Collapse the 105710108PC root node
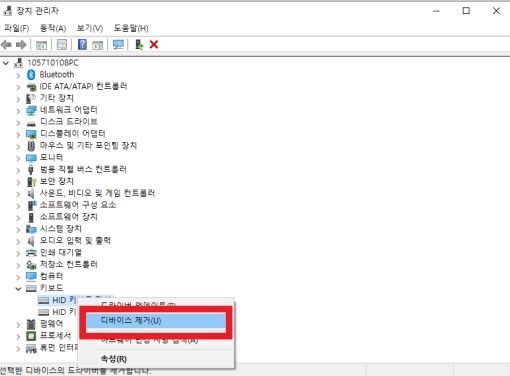510x376 pixels. click(6, 63)
